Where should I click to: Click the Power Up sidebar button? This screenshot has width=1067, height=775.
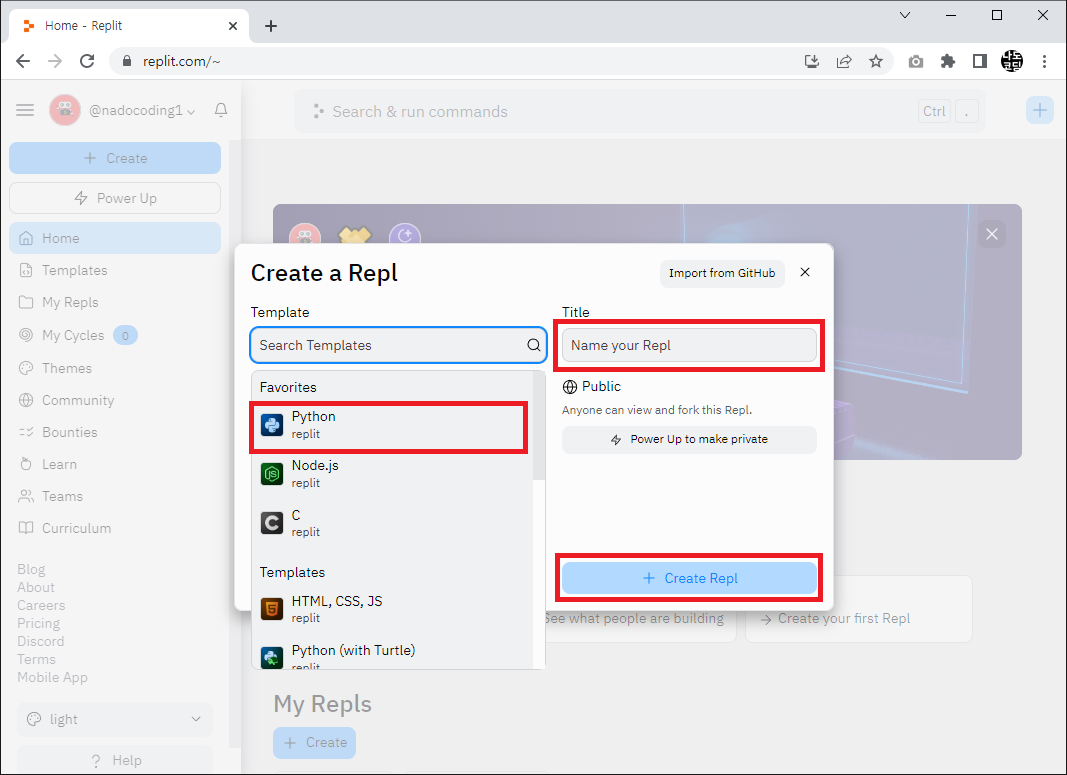[115, 198]
